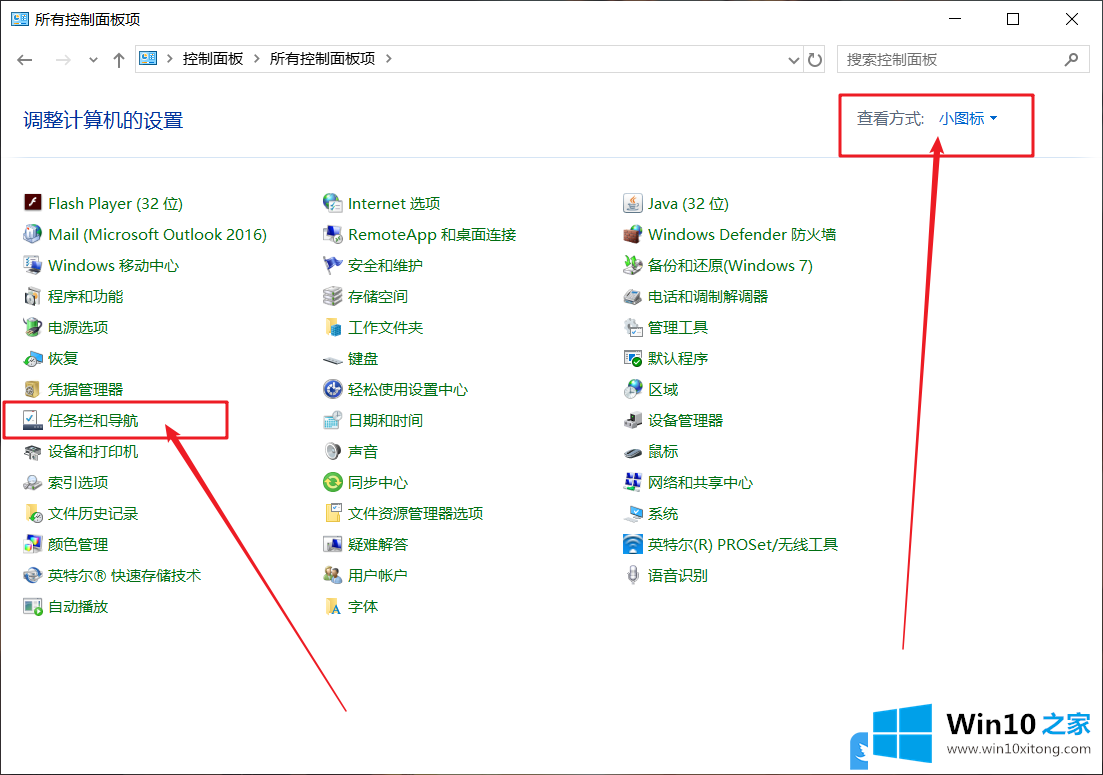Click the 搜索控制面板 search box

point(963,60)
